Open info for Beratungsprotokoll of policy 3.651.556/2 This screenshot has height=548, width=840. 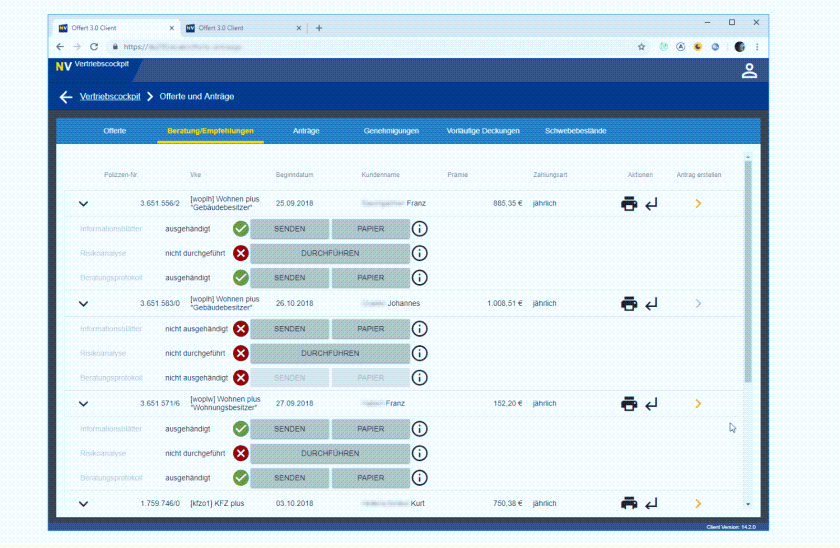click(419, 277)
